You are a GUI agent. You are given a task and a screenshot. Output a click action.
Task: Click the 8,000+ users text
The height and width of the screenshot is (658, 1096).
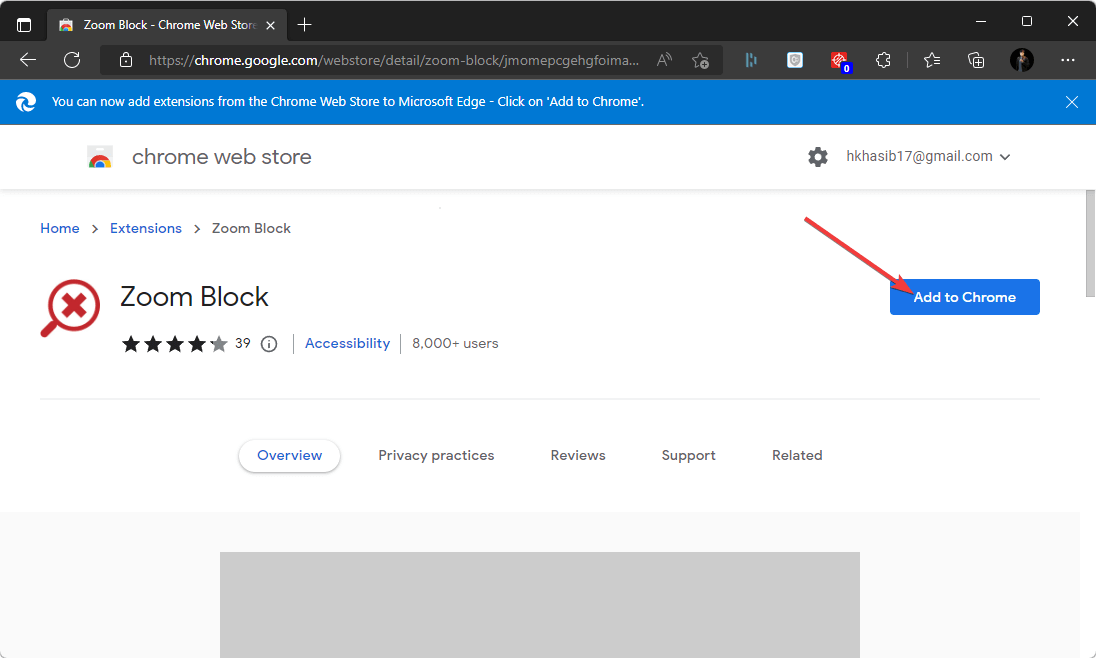[455, 343]
